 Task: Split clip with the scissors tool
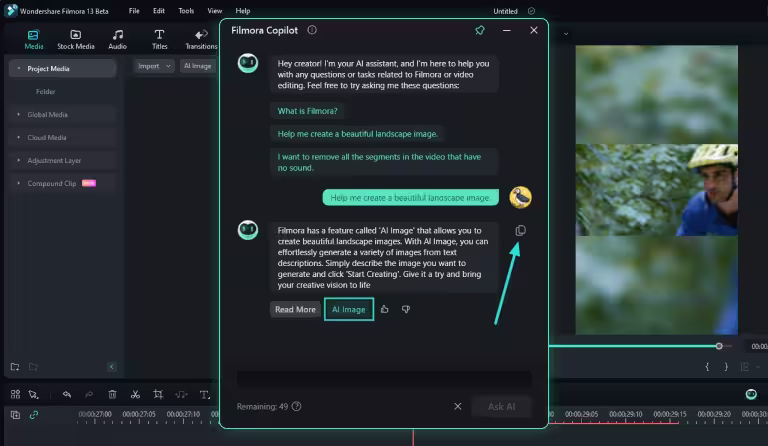click(x=135, y=394)
